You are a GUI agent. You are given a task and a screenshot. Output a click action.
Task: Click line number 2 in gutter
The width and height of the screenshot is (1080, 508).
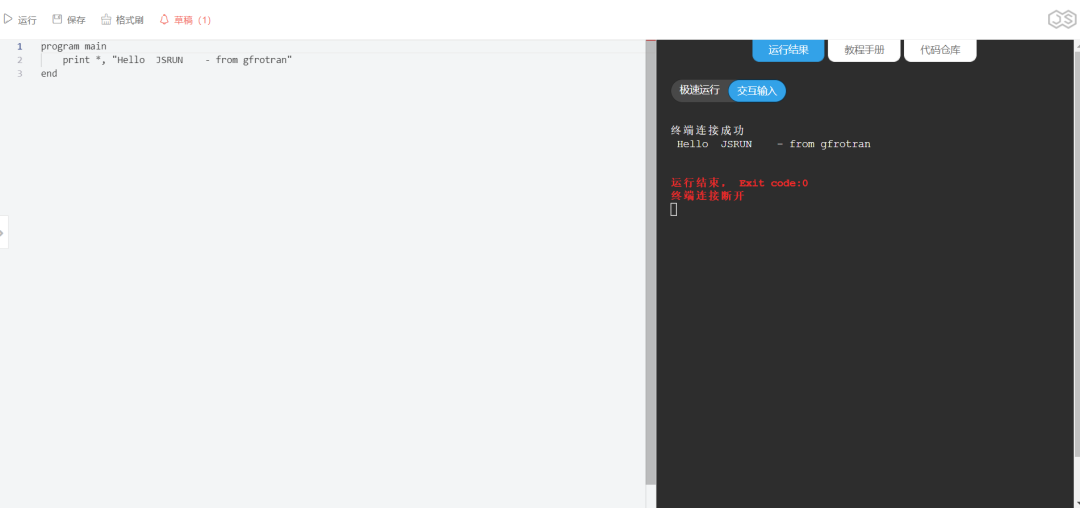tap(19, 60)
